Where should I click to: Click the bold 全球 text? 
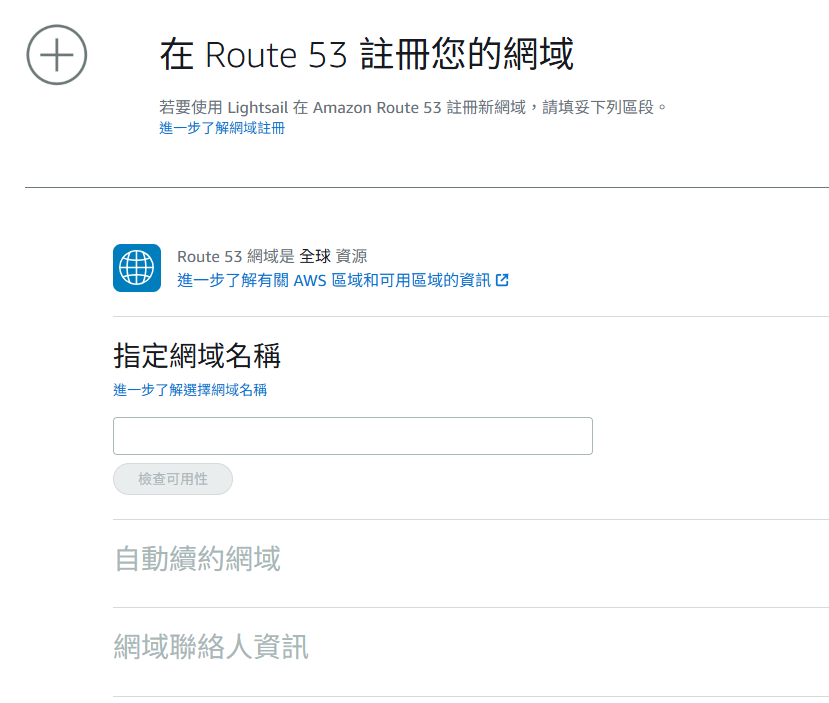[315, 256]
